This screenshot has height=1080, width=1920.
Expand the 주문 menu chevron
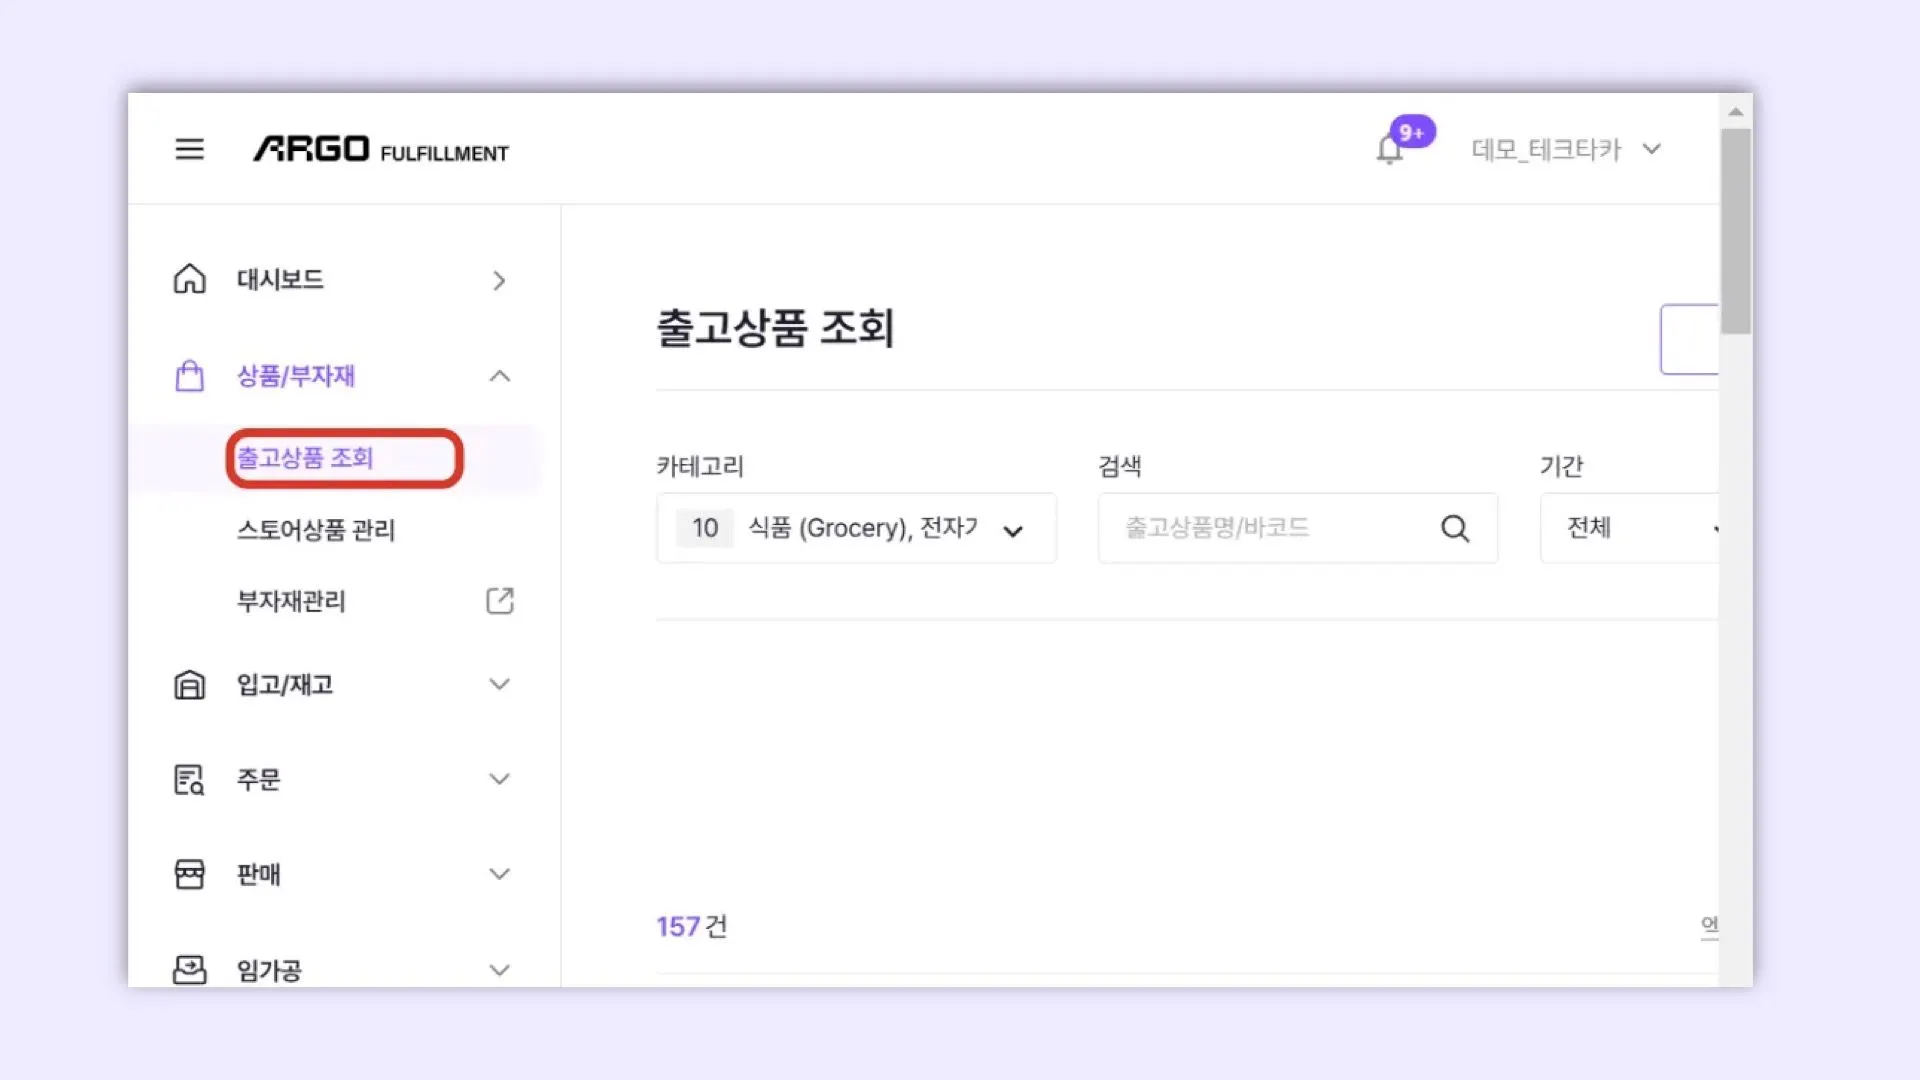click(499, 779)
